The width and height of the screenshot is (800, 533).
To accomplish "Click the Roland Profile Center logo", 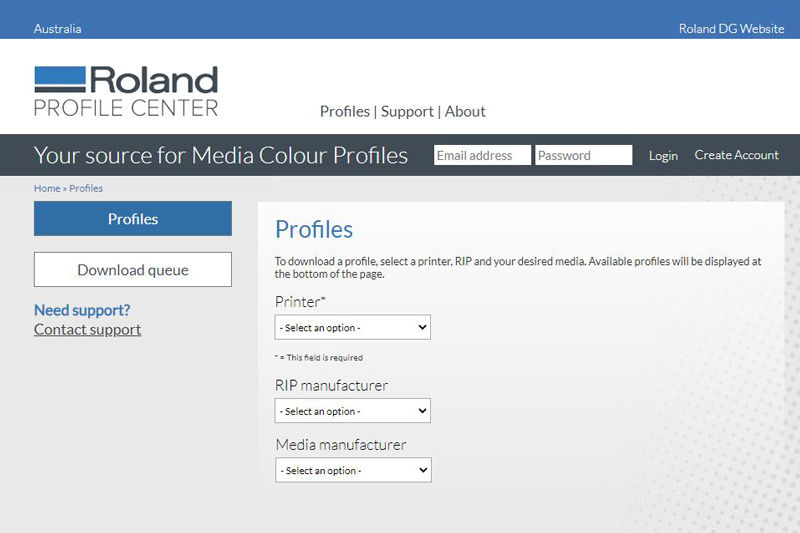I will point(126,91).
